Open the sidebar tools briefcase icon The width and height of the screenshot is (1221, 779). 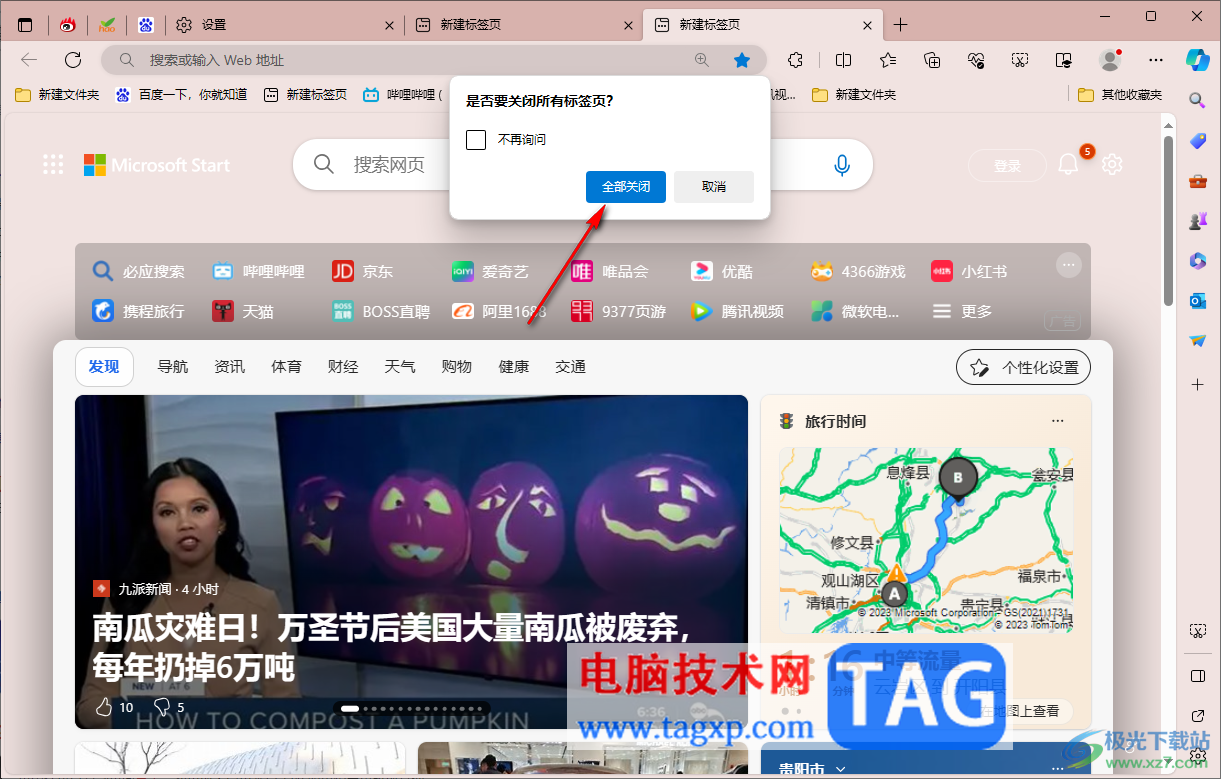[x=1197, y=181]
